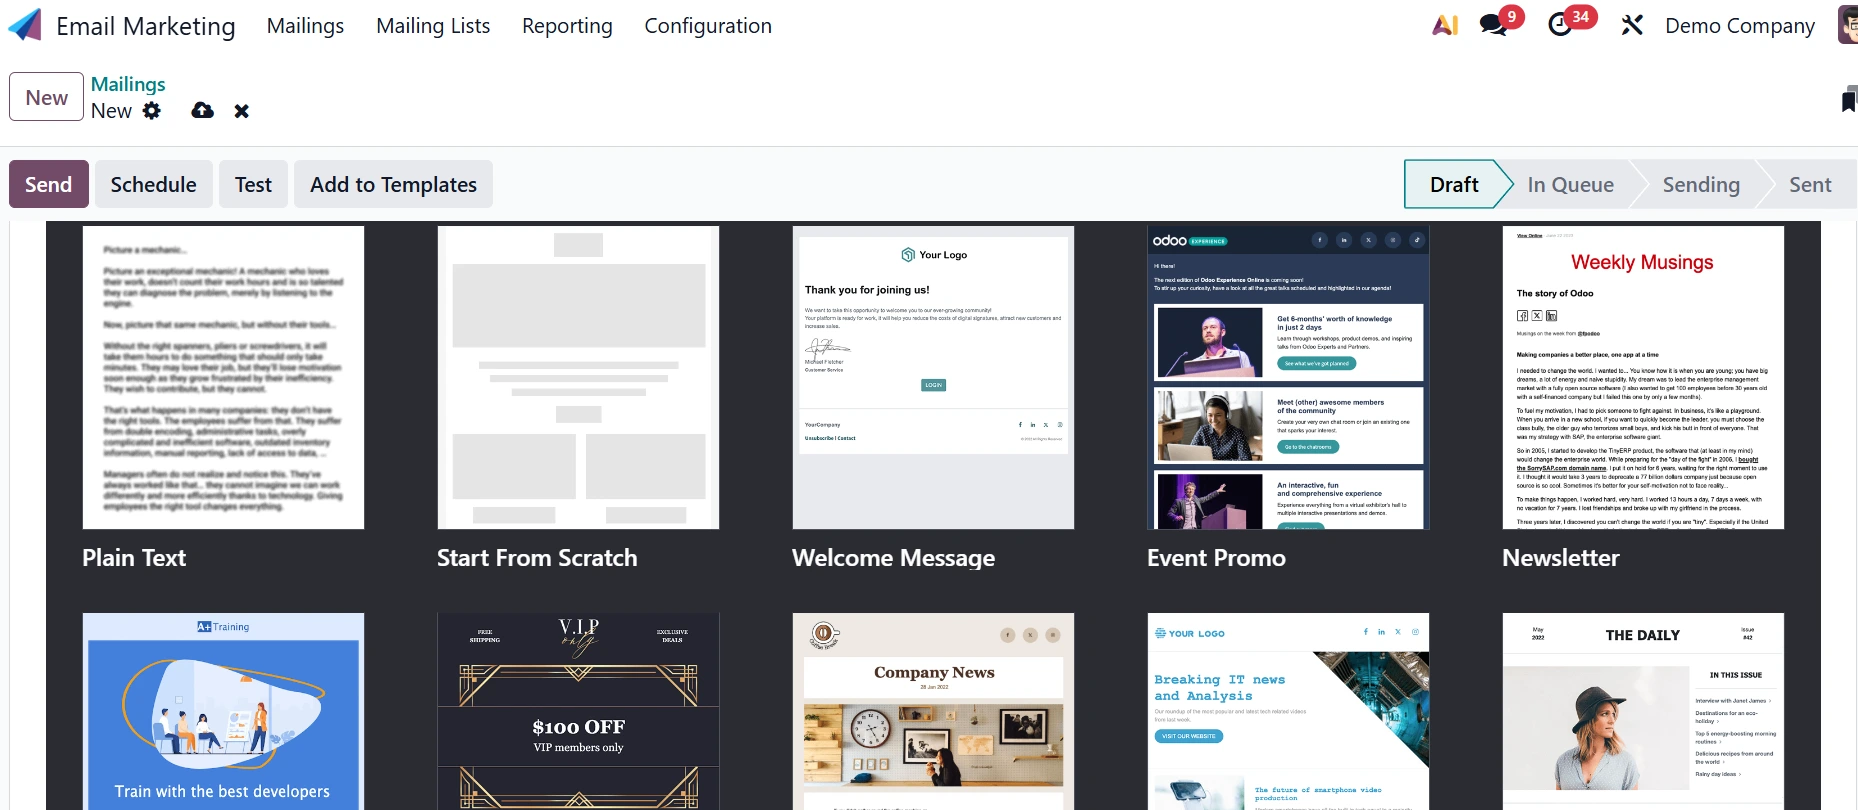Click the Plain Text label
Screen dimensions: 1858x810
pos(134,558)
